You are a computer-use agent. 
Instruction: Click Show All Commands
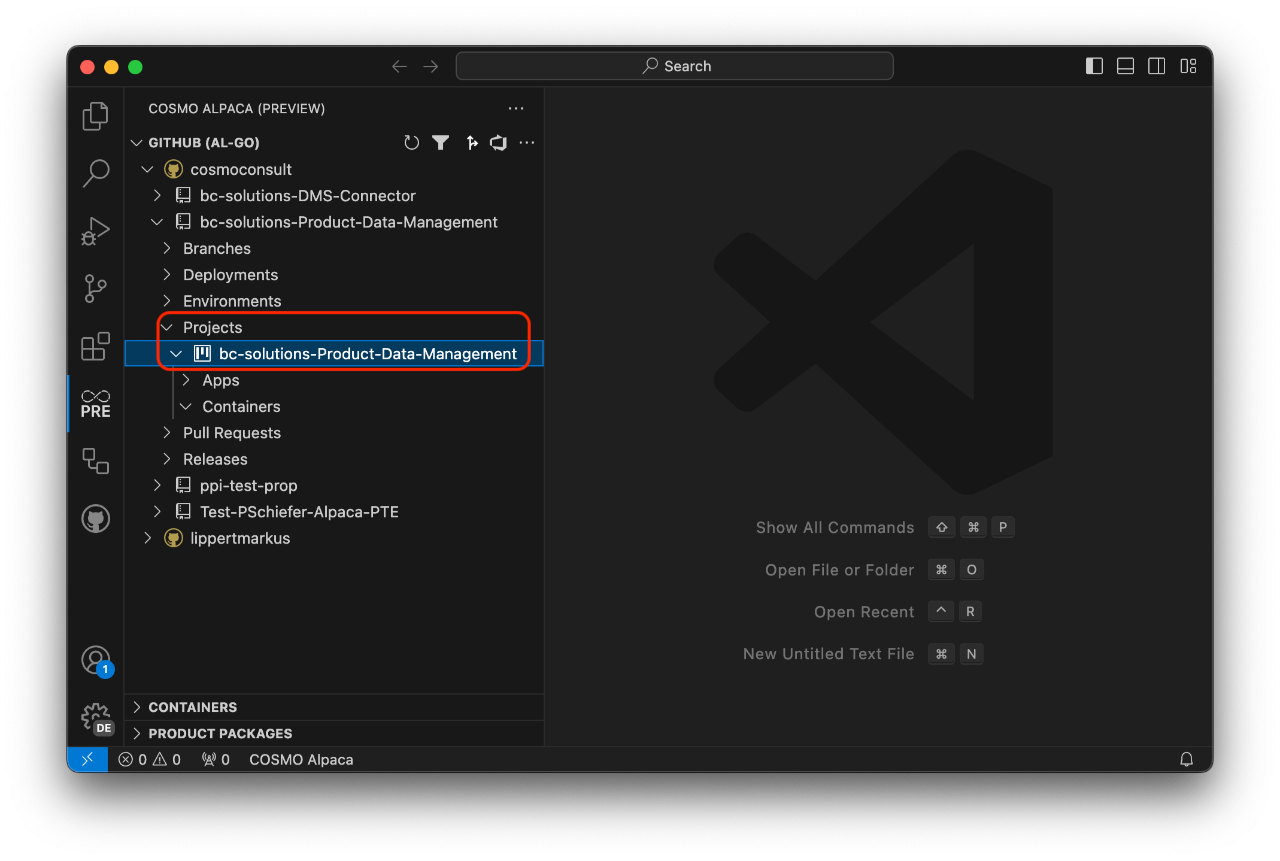(x=835, y=527)
